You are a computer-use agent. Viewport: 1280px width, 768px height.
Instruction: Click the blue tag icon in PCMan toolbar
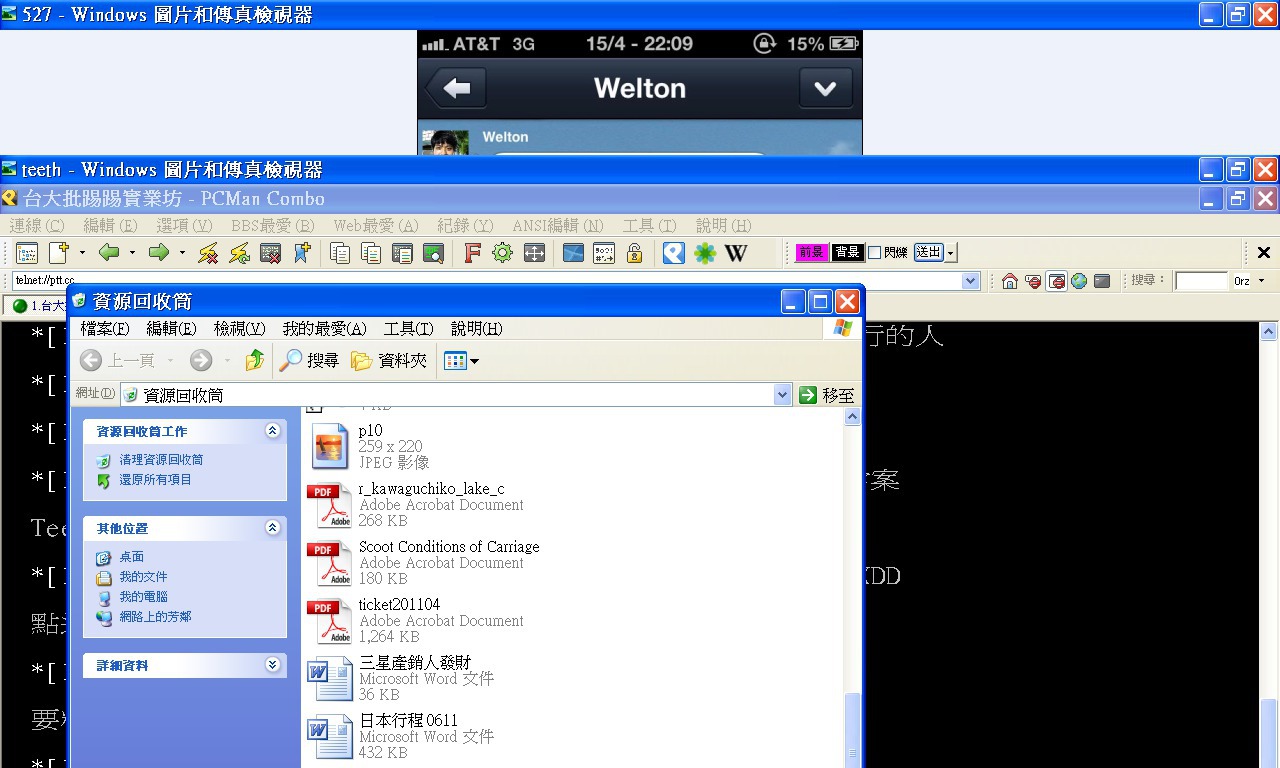pyautogui.click(x=674, y=253)
